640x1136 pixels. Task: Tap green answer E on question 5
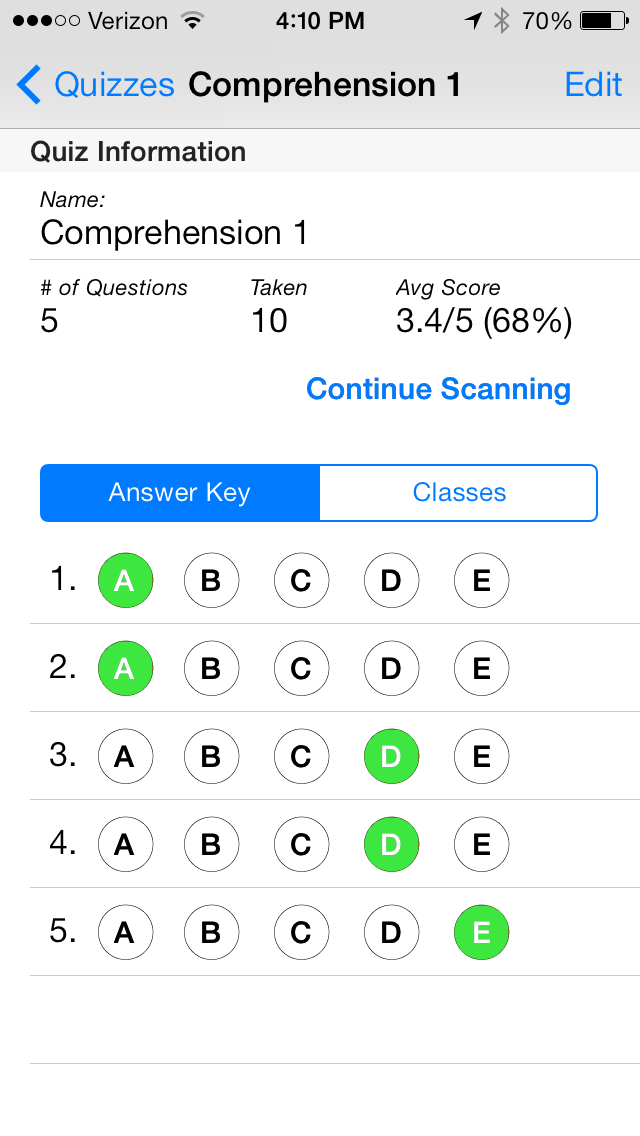point(481,933)
